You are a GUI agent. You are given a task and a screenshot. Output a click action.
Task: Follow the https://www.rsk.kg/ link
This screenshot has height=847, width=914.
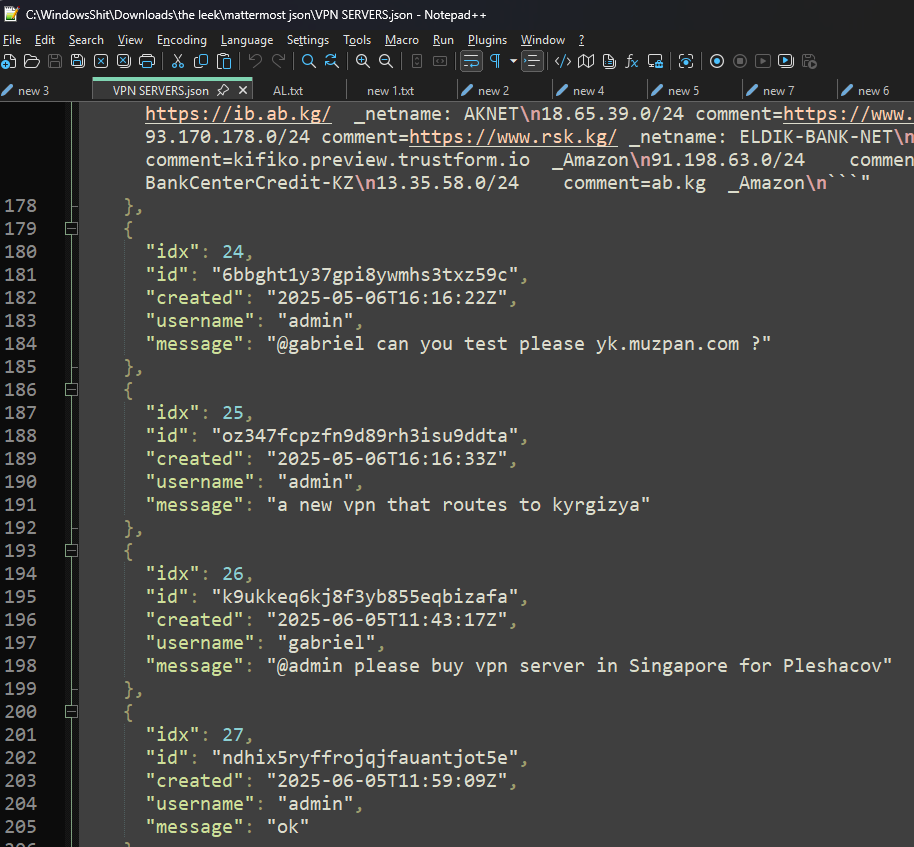click(513, 137)
